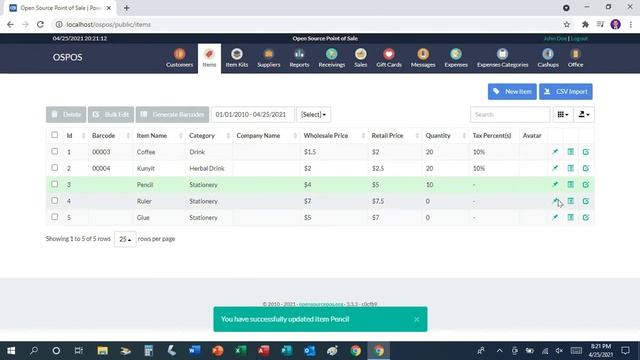Open inventory details icon for Coffee row
The image size is (640, 360).
pos(571,152)
